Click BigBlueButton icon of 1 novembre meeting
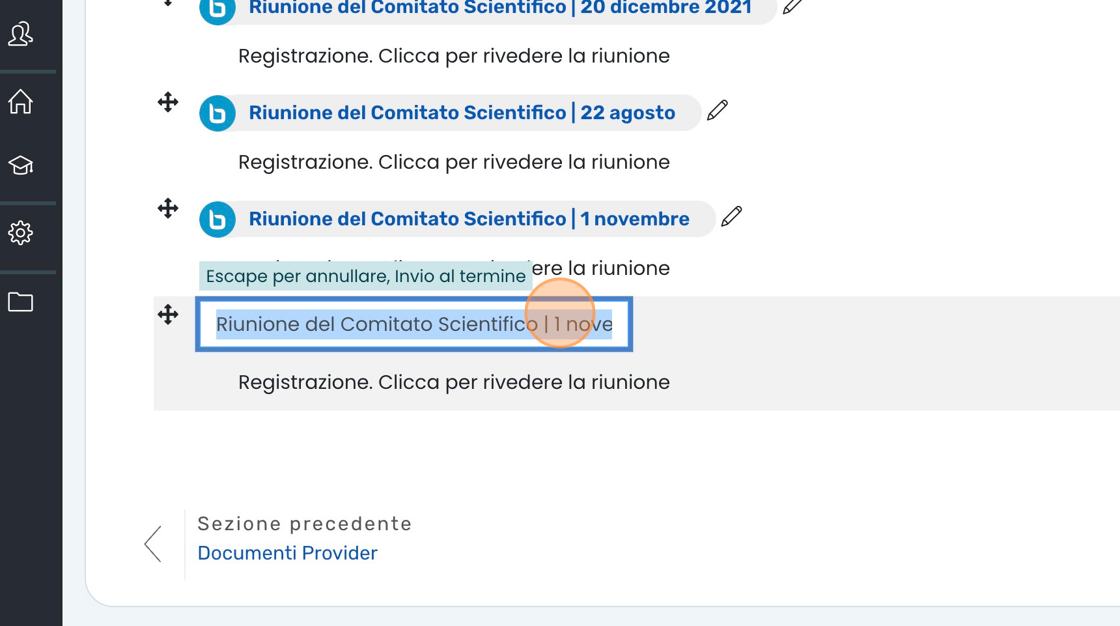 [x=217, y=219]
